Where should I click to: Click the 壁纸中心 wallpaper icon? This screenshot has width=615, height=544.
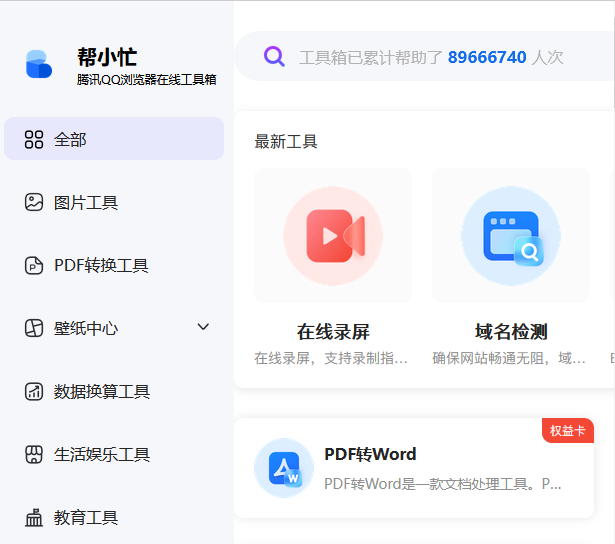tap(34, 328)
